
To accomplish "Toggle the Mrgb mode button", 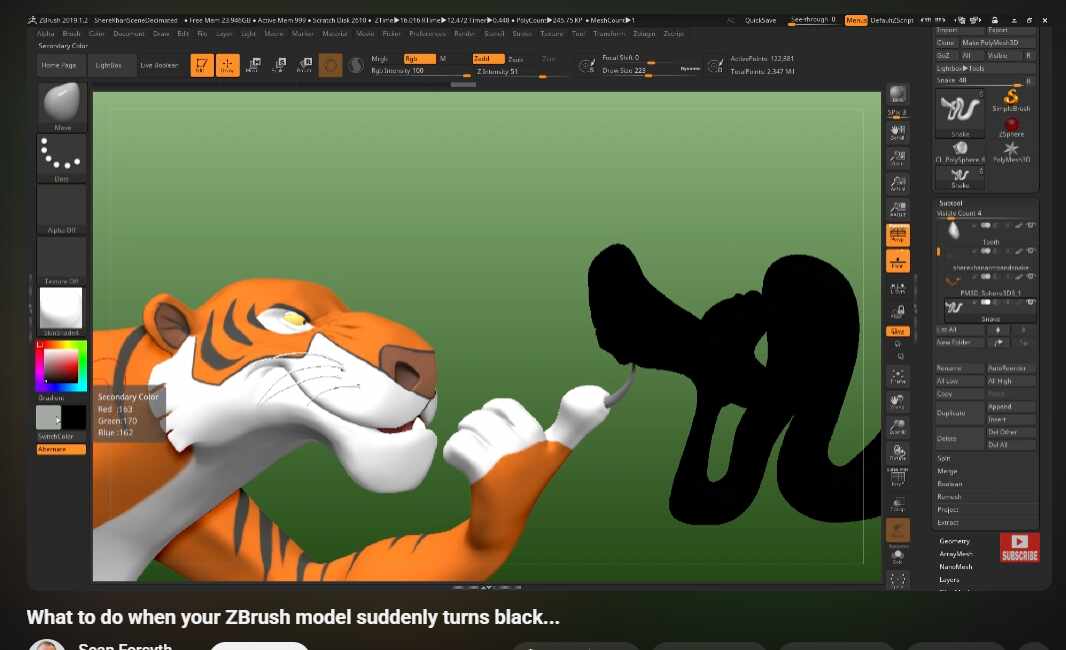I will tap(379, 59).
